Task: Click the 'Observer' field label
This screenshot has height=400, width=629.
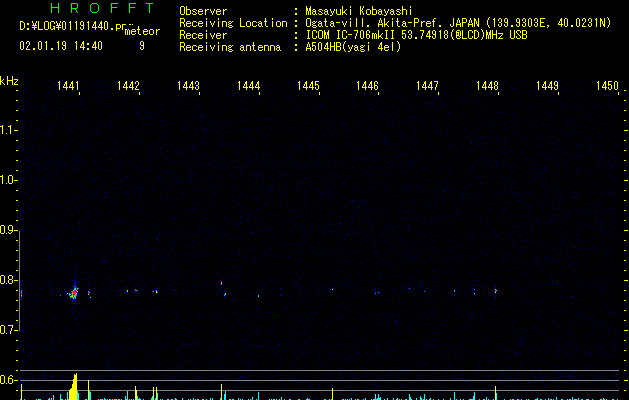Action: click(x=203, y=11)
